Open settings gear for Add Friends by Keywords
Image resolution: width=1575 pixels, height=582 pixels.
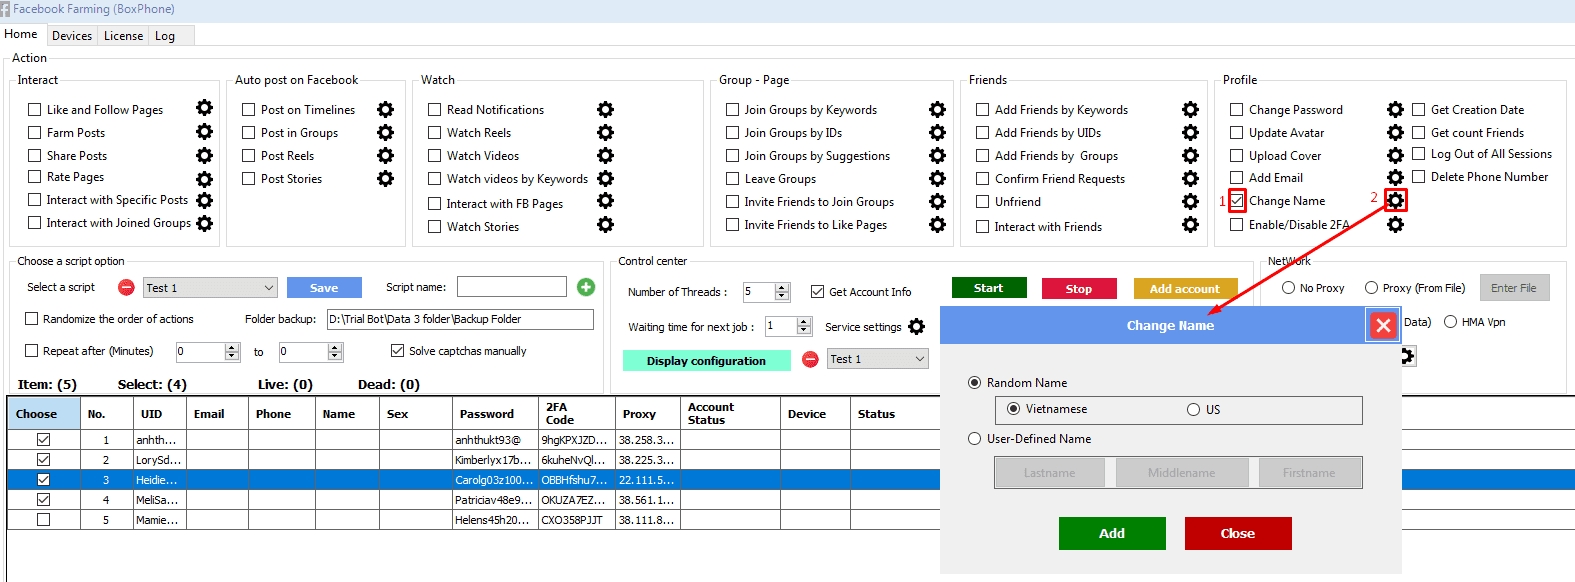pyautogui.click(x=1190, y=109)
